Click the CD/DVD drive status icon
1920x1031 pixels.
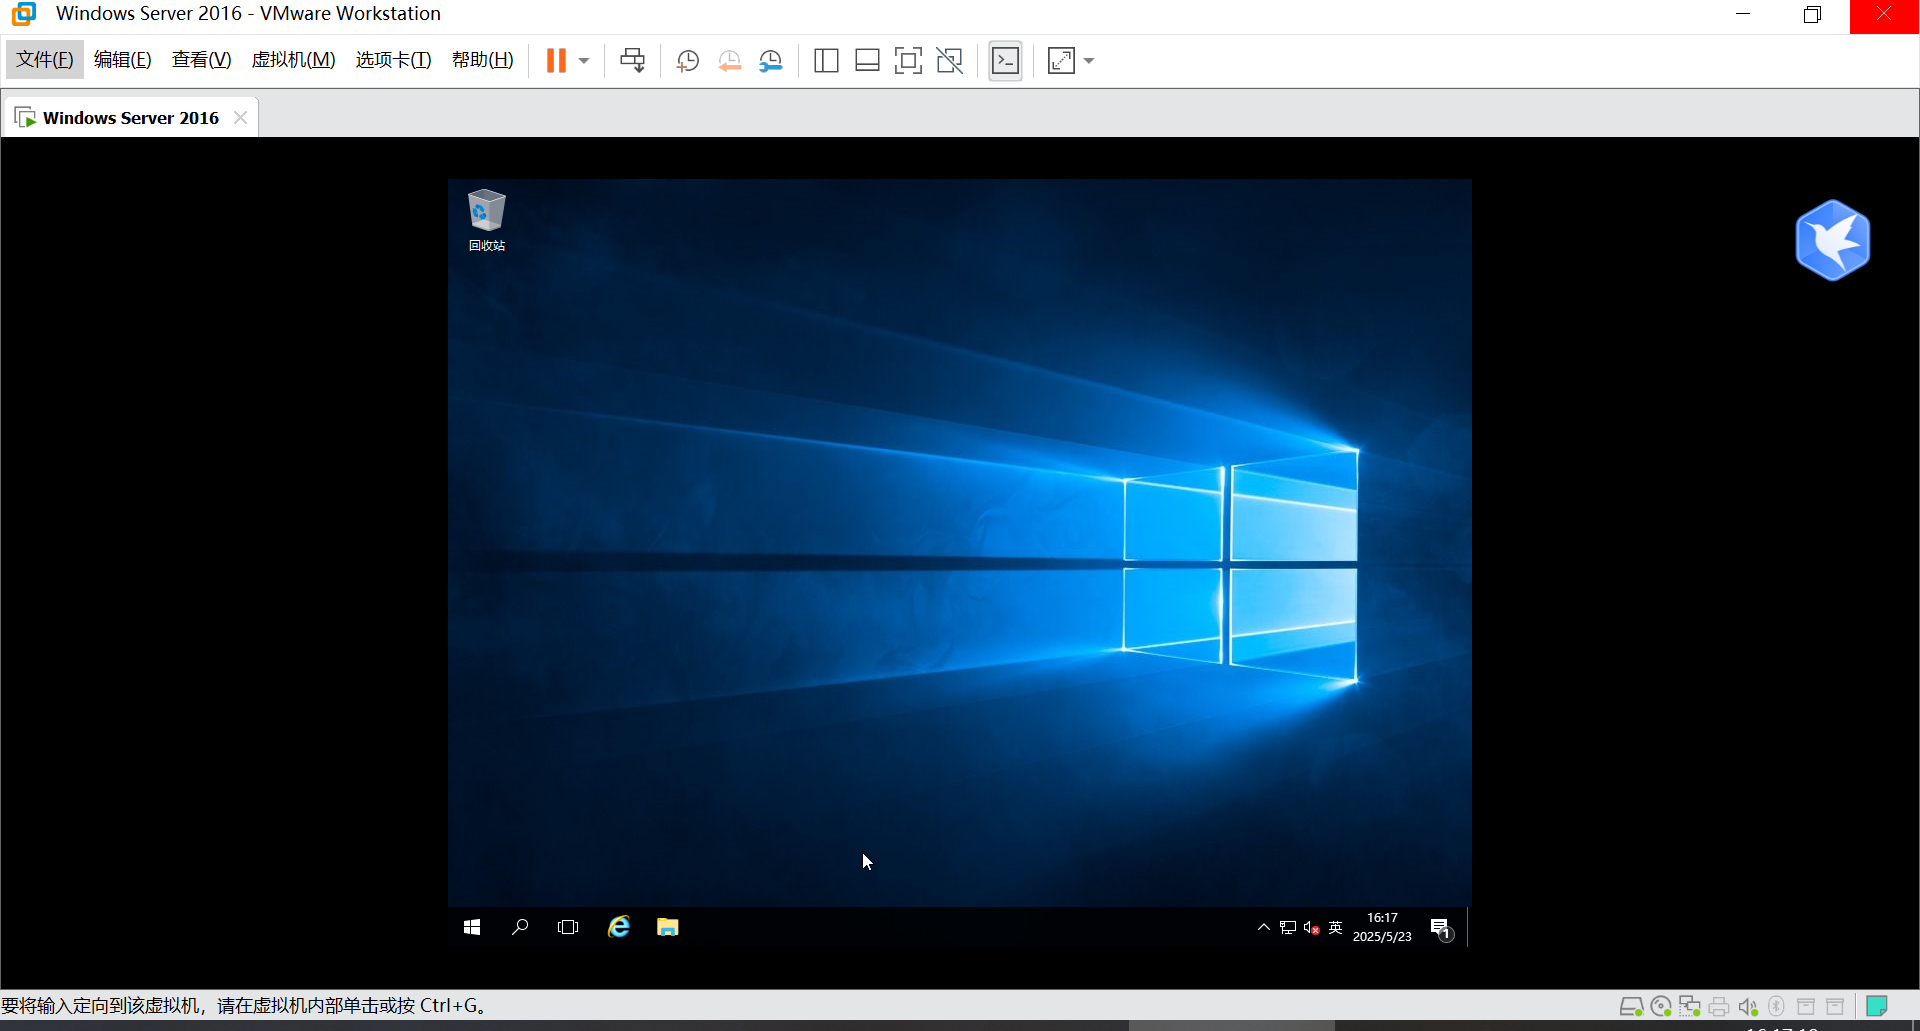click(1661, 1006)
